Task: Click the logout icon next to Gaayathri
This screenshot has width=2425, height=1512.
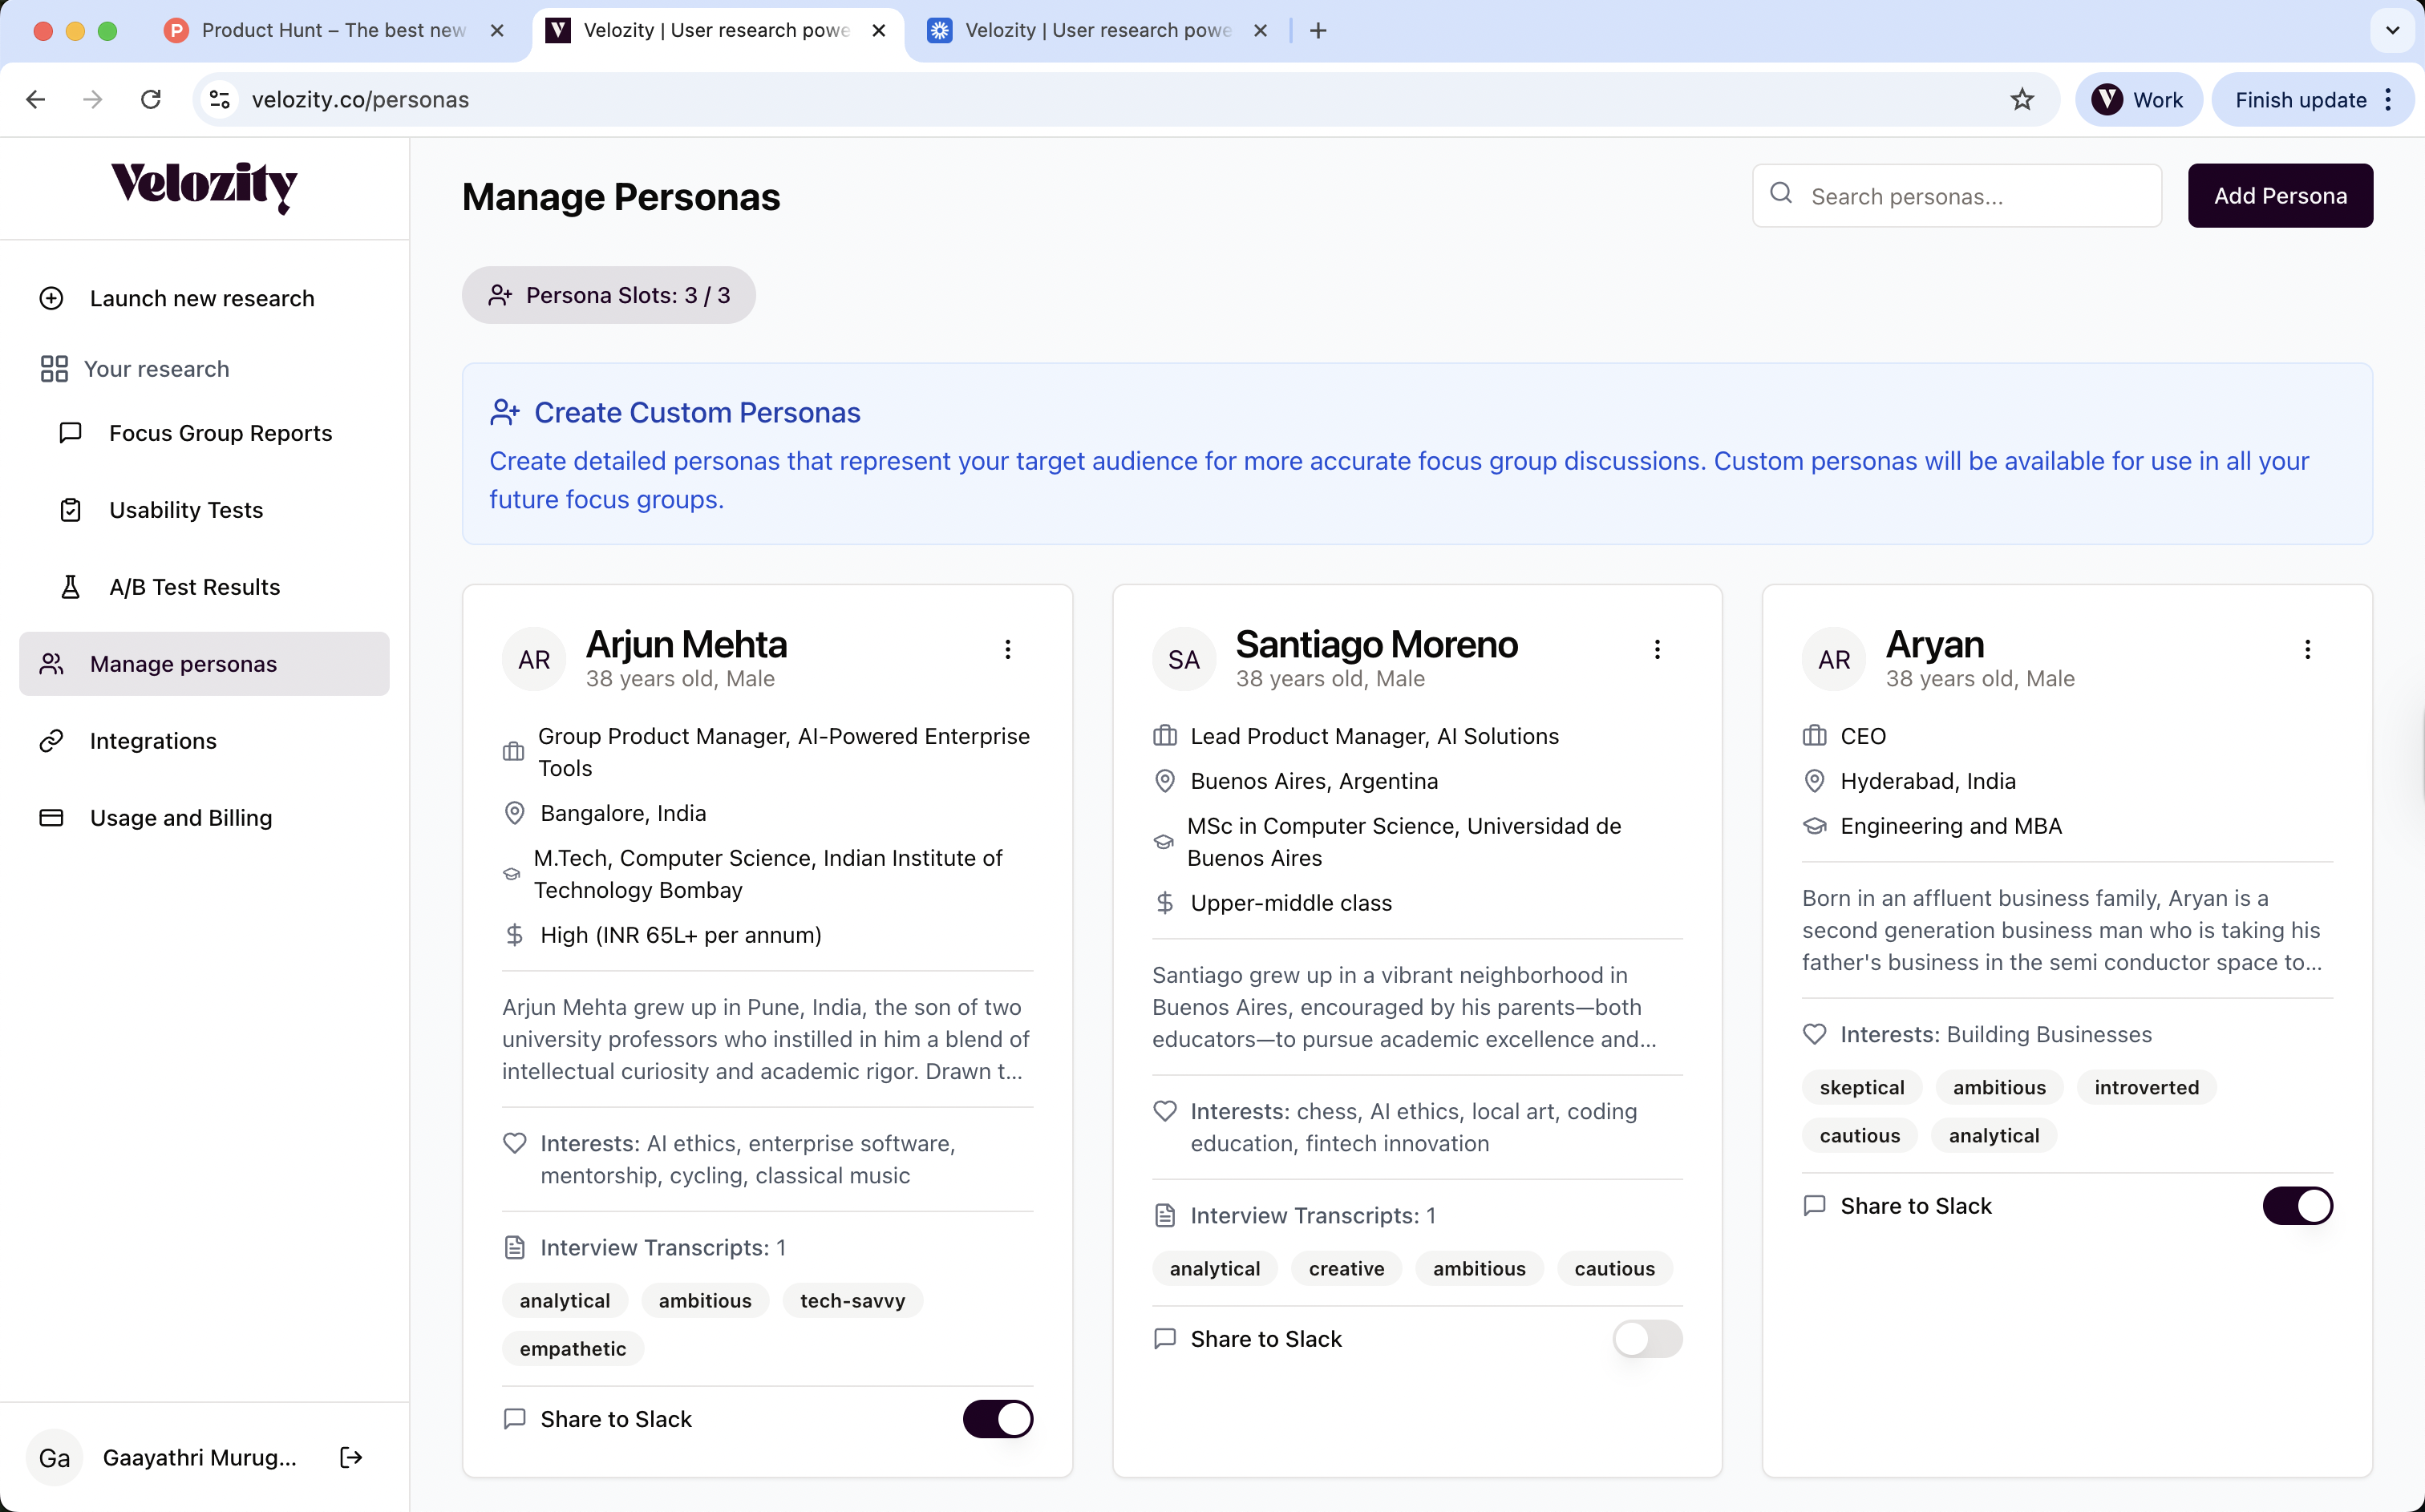Action: pyautogui.click(x=351, y=1457)
